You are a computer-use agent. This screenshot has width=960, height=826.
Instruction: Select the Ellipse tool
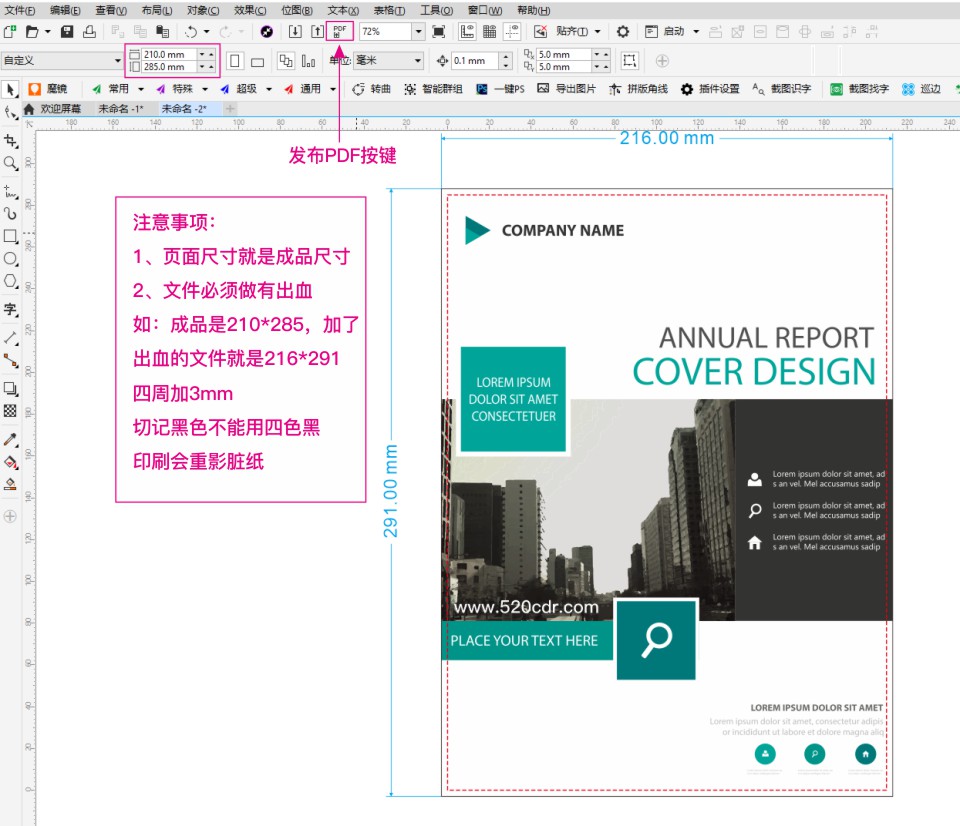10,258
